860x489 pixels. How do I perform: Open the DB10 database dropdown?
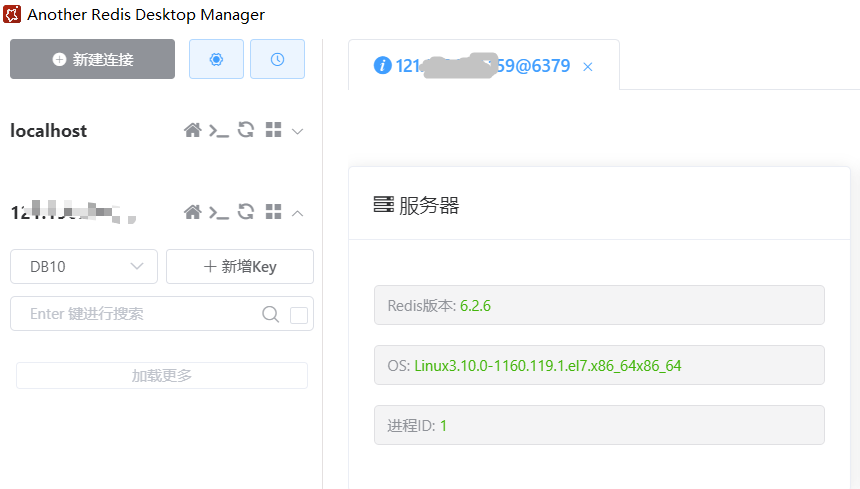pos(84,266)
